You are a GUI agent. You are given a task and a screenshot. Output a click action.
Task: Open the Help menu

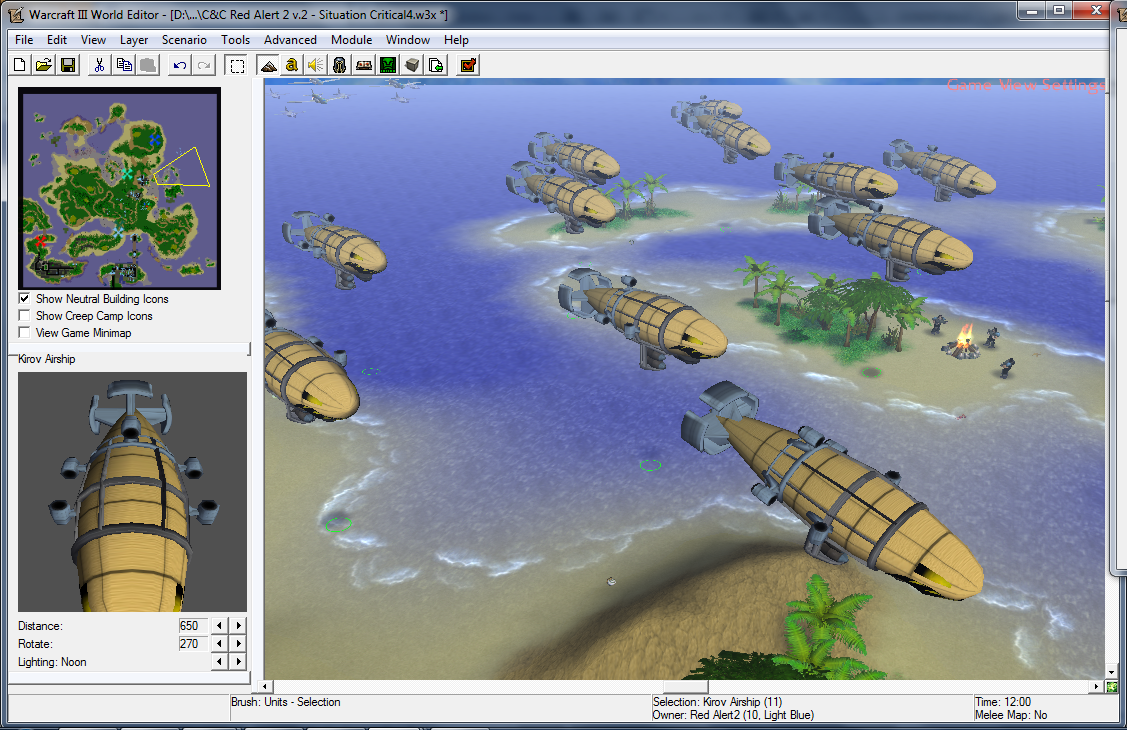456,40
